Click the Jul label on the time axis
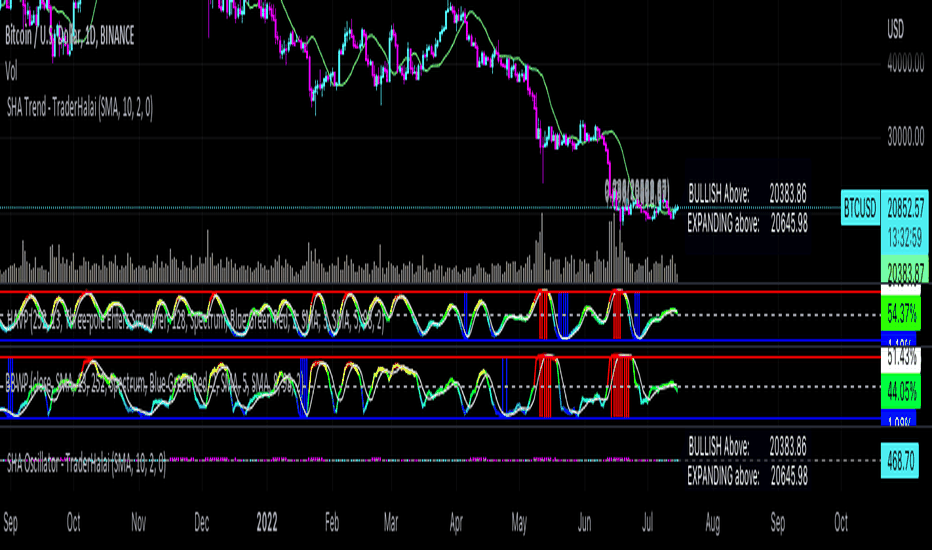 pos(647,523)
